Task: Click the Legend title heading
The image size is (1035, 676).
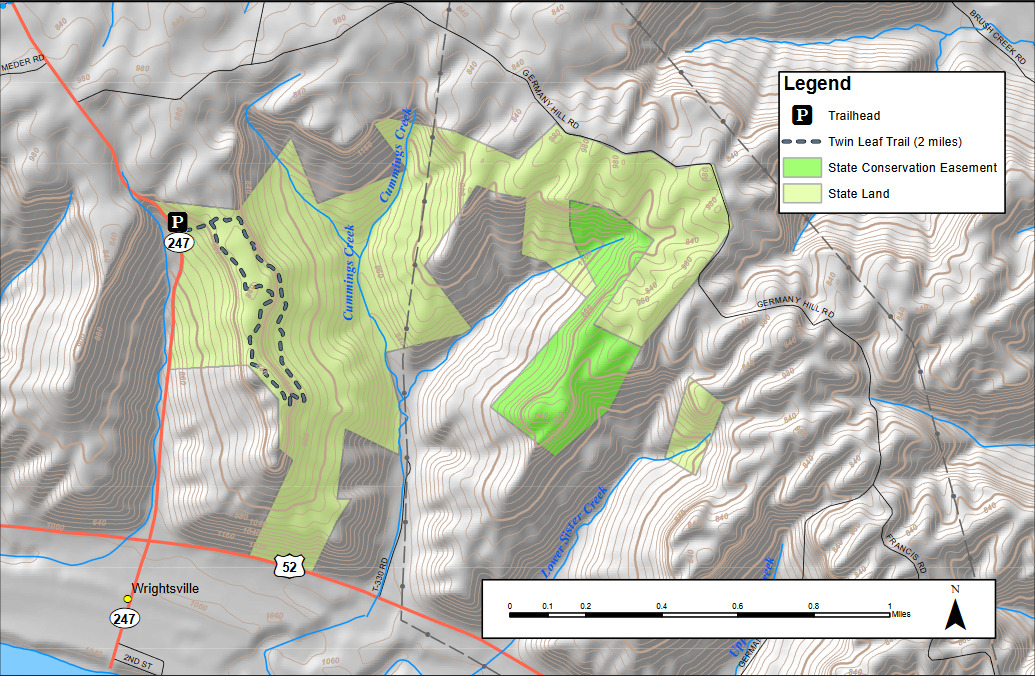Action: point(817,85)
